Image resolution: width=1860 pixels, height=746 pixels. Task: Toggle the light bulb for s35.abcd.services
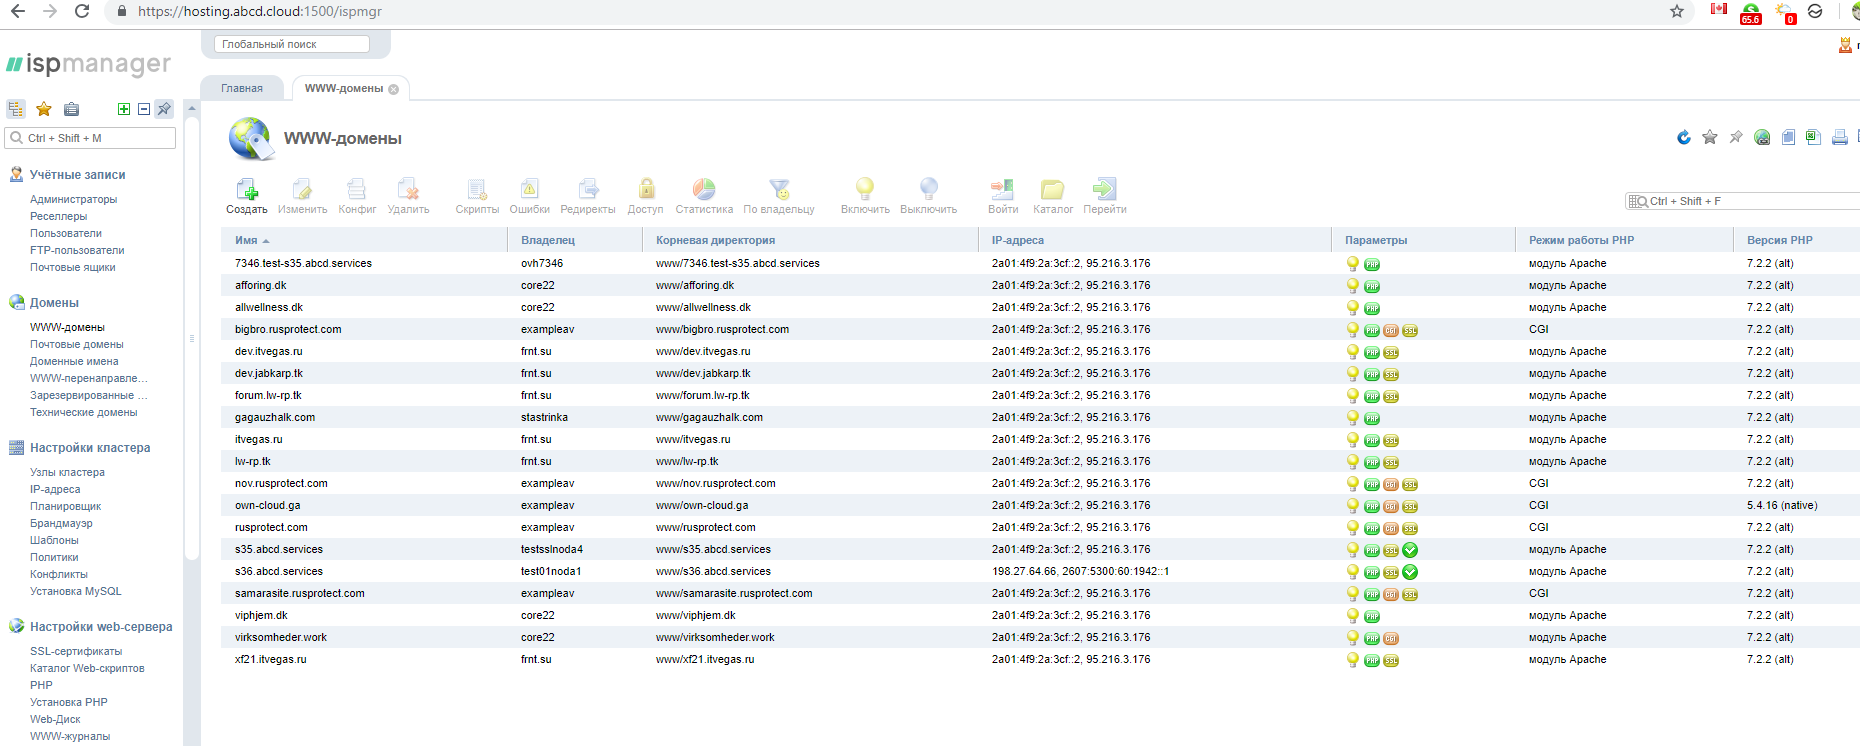click(x=1353, y=550)
